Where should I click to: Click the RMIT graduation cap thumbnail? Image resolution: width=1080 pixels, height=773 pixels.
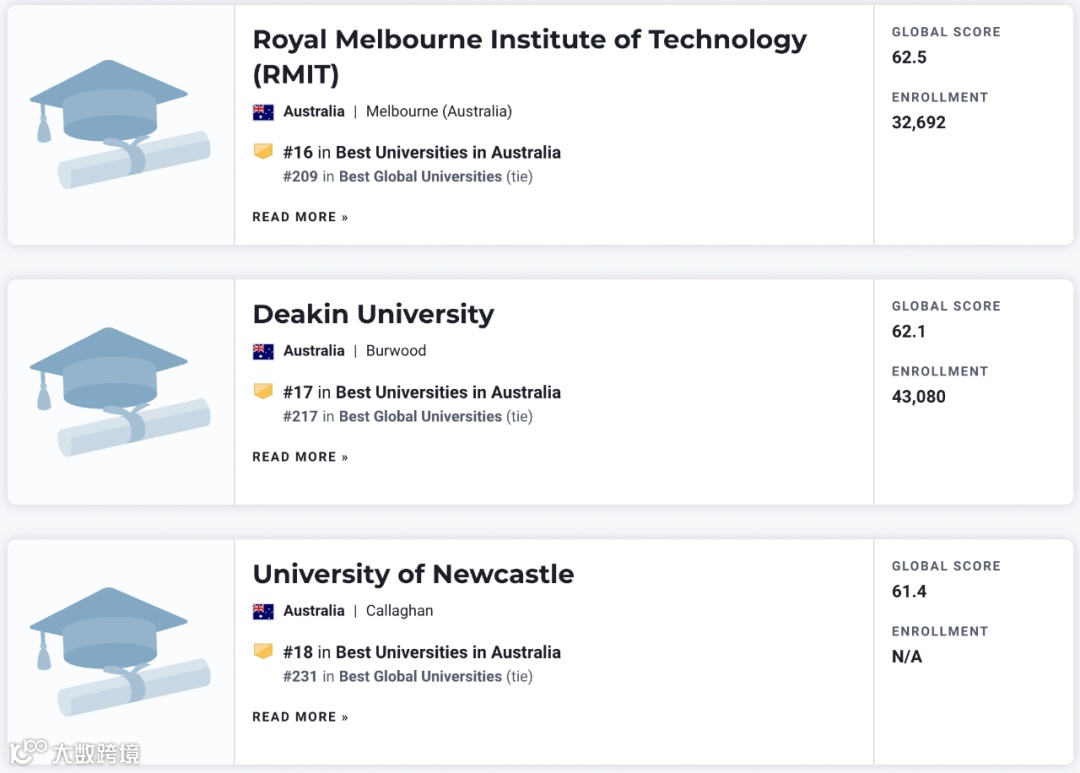(x=120, y=125)
